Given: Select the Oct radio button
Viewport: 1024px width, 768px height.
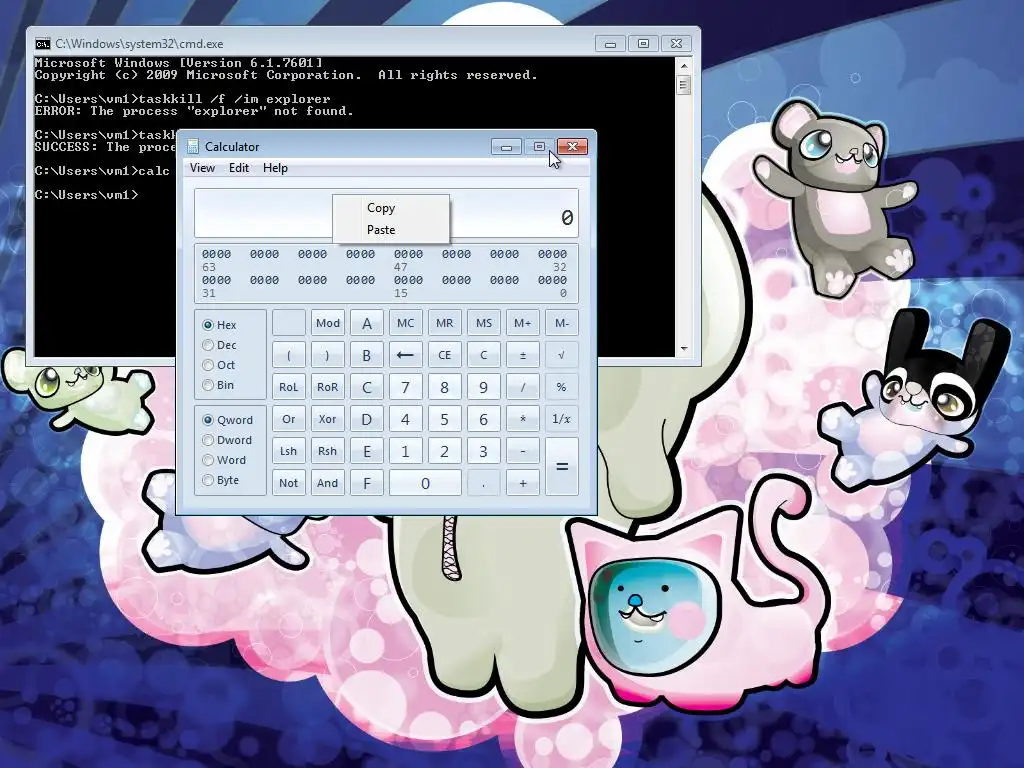Looking at the screenshot, I should [x=208, y=365].
